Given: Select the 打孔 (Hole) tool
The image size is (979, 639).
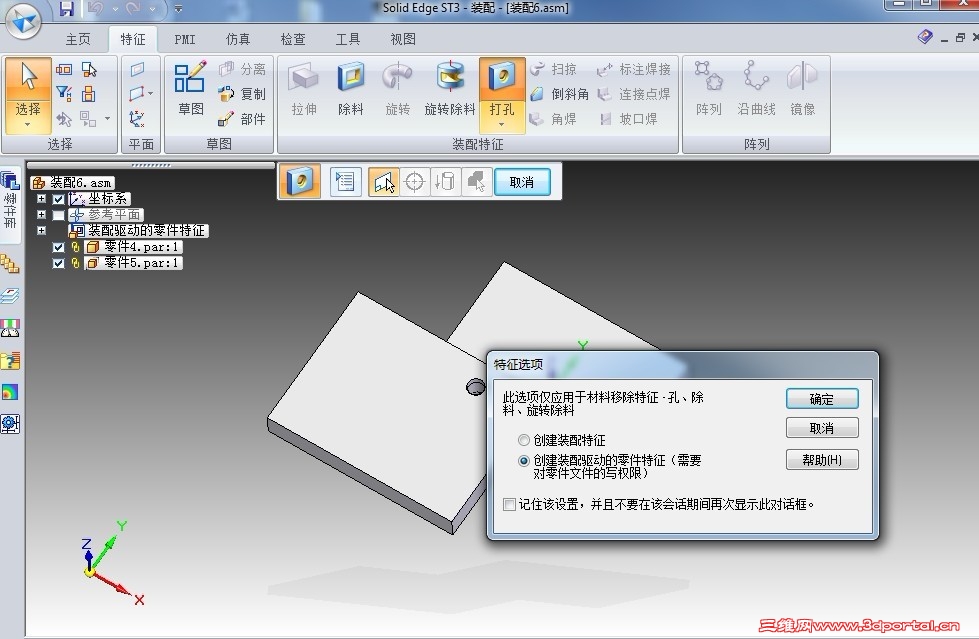Looking at the screenshot, I should tap(501, 87).
